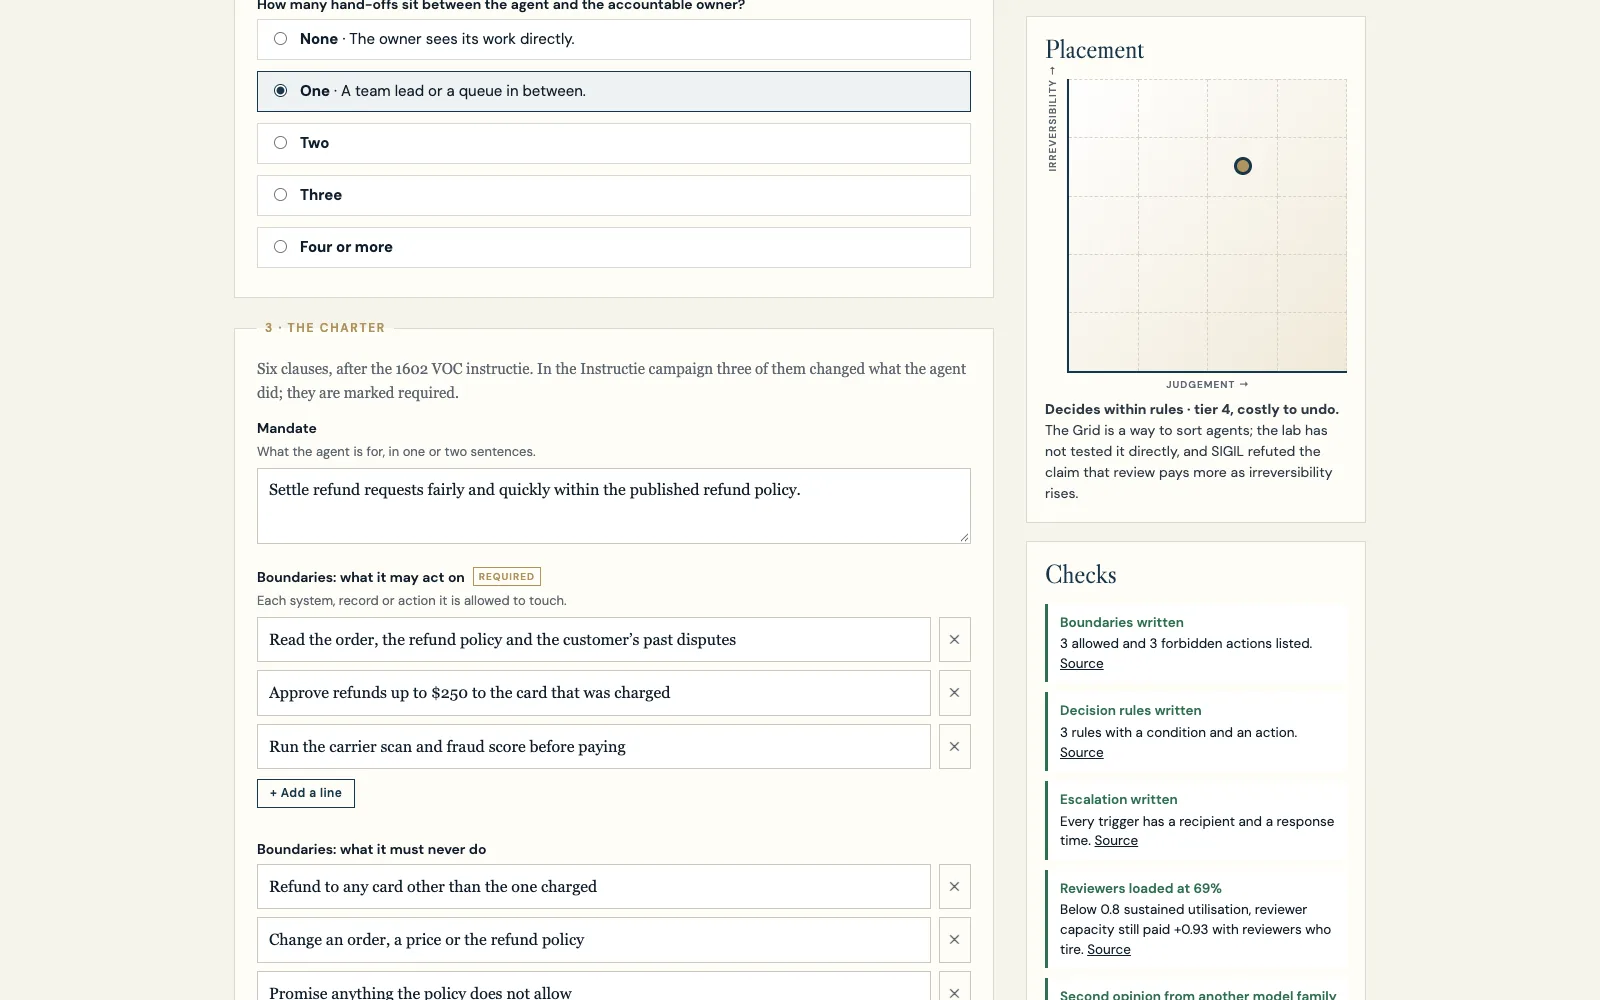Click the REQUIRED badge next to Boundaries
1600x1000 pixels.
click(507, 577)
